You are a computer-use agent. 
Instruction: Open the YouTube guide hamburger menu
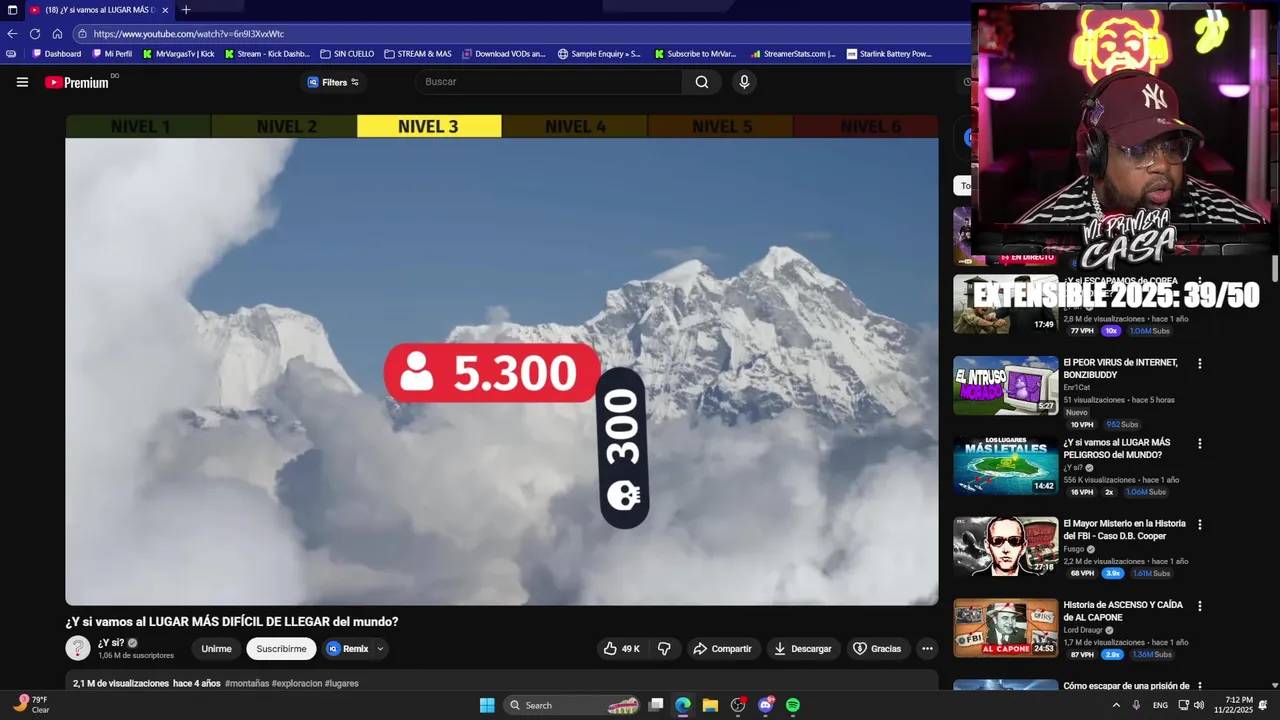click(x=22, y=82)
